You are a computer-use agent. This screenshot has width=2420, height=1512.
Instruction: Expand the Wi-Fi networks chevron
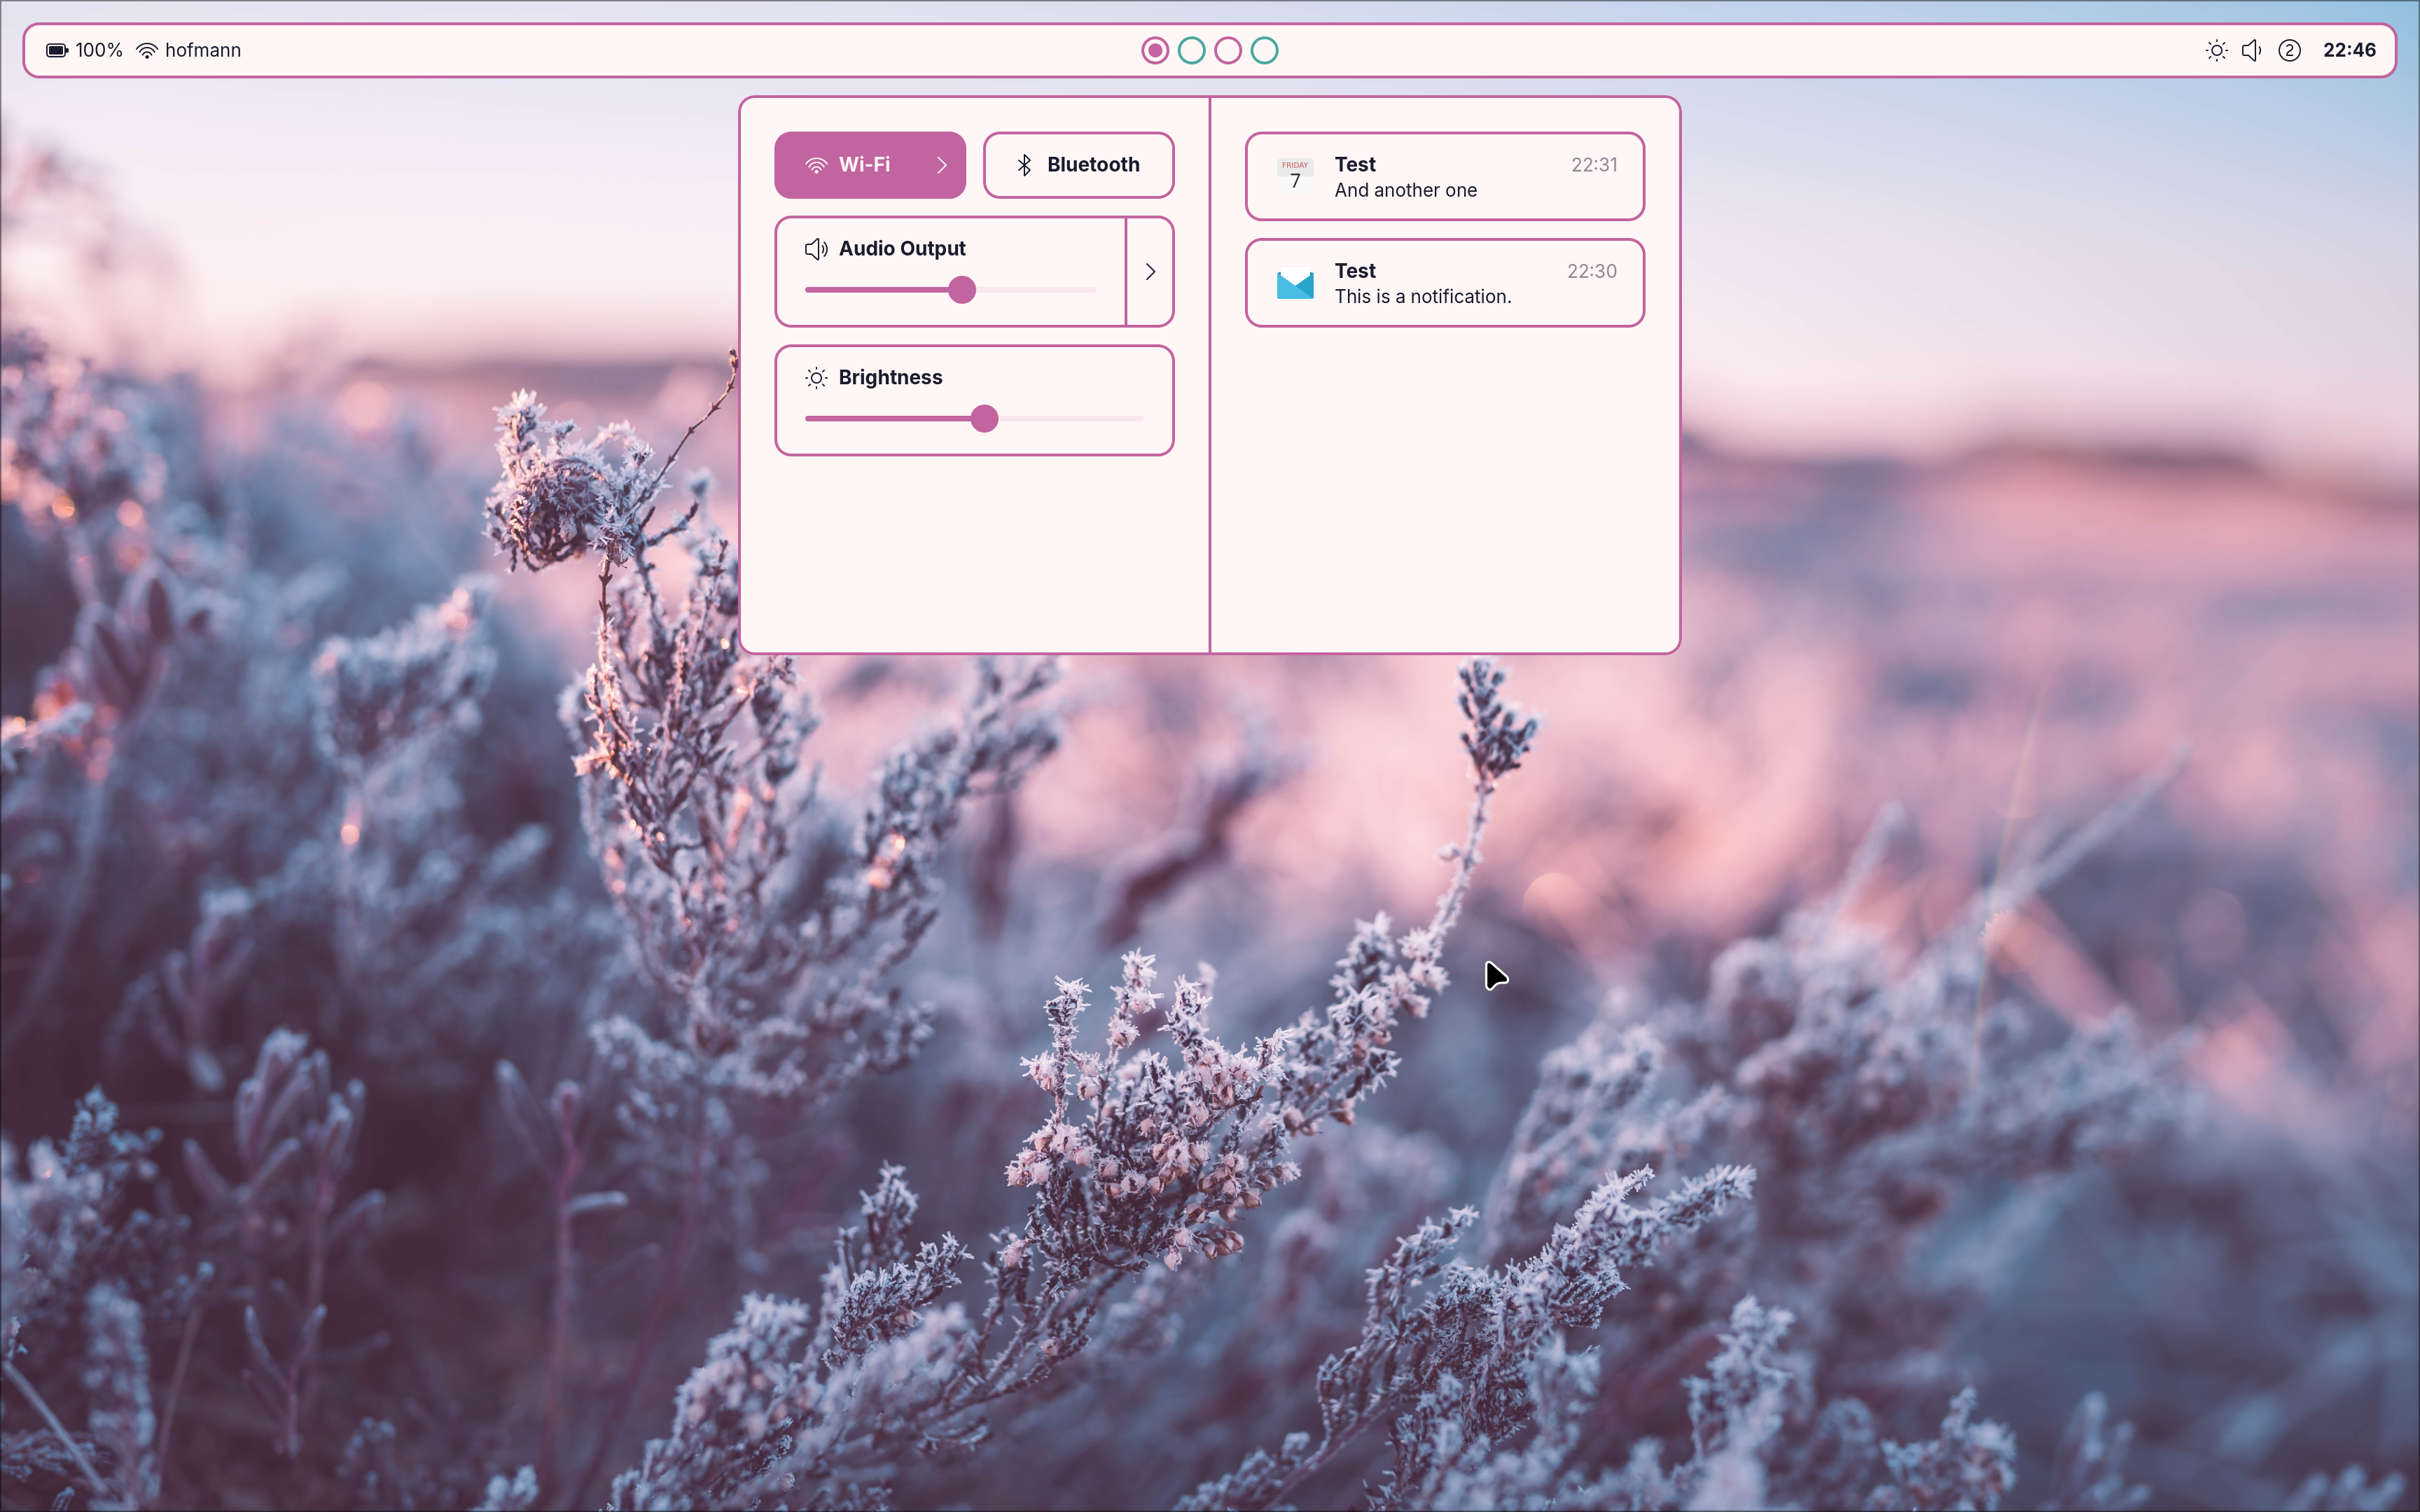(941, 165)
